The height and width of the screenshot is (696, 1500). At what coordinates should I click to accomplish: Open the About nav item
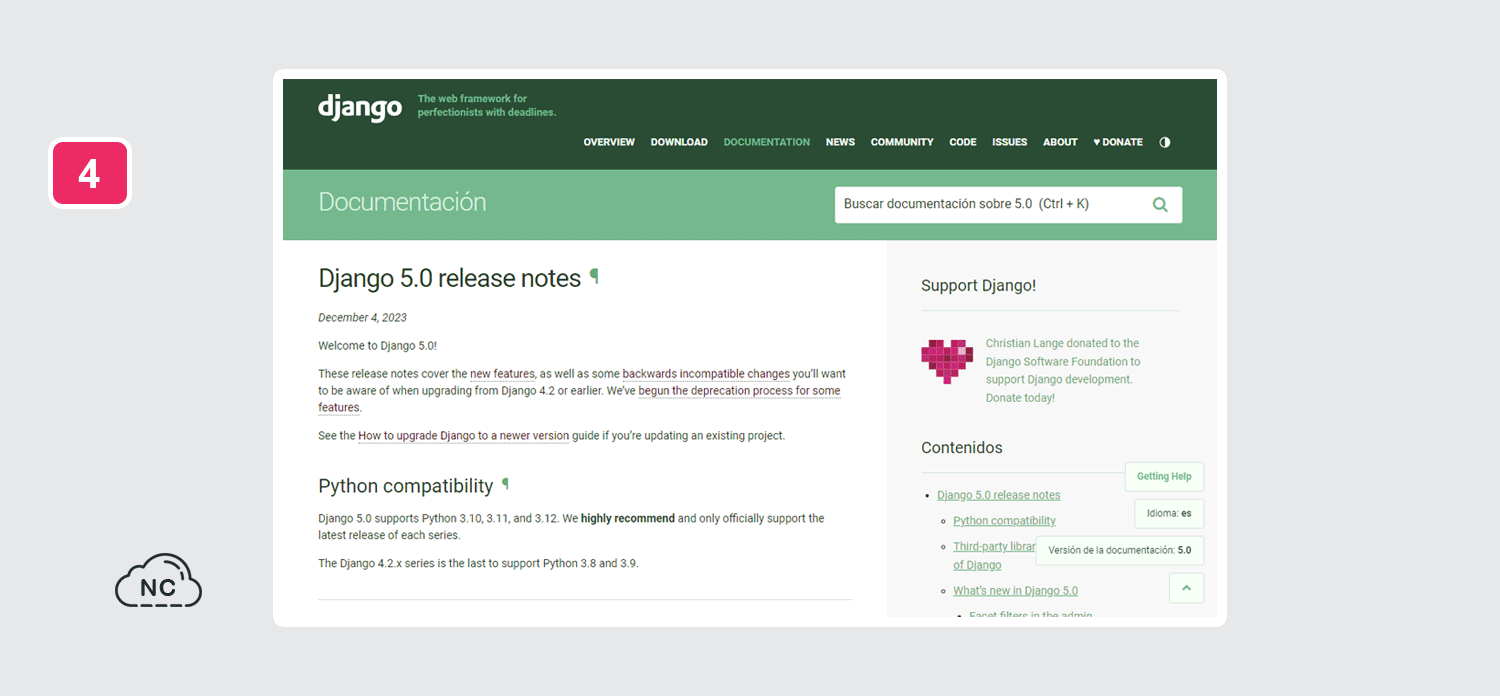1060,142
